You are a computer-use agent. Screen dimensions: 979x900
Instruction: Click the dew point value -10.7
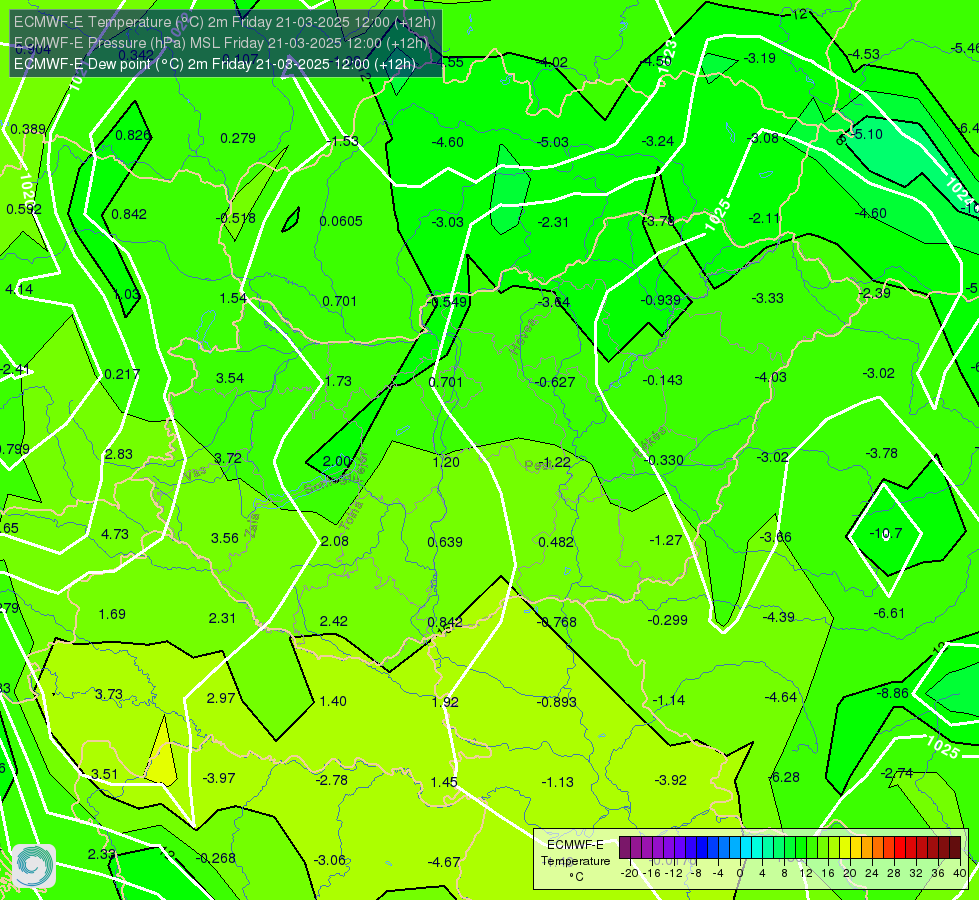pyautogui.click(x=886, y=533)
